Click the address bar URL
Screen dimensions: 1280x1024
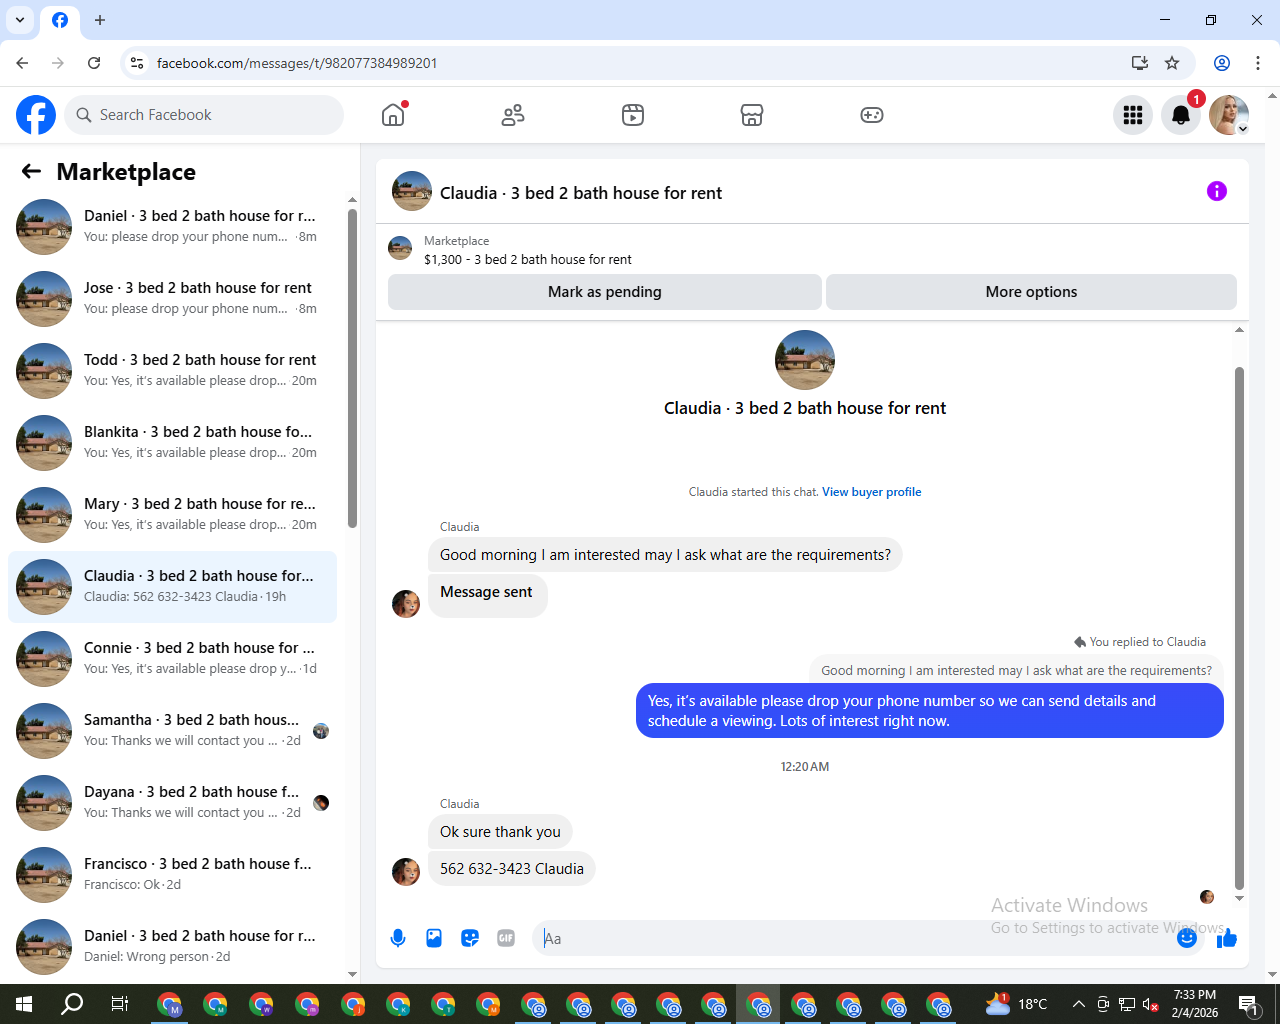coord(297,63)
